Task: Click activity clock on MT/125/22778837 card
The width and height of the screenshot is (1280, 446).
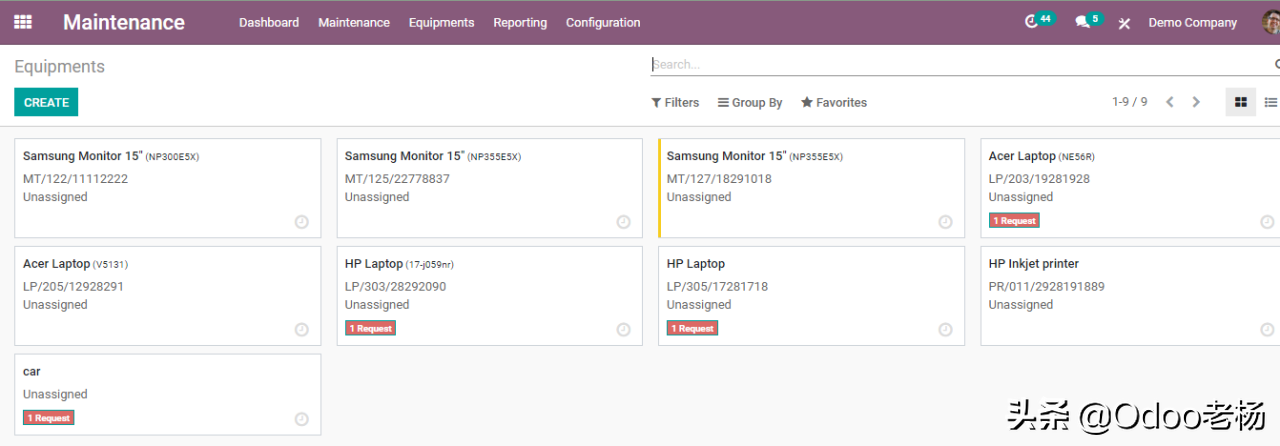Action: tap(624, 222)
